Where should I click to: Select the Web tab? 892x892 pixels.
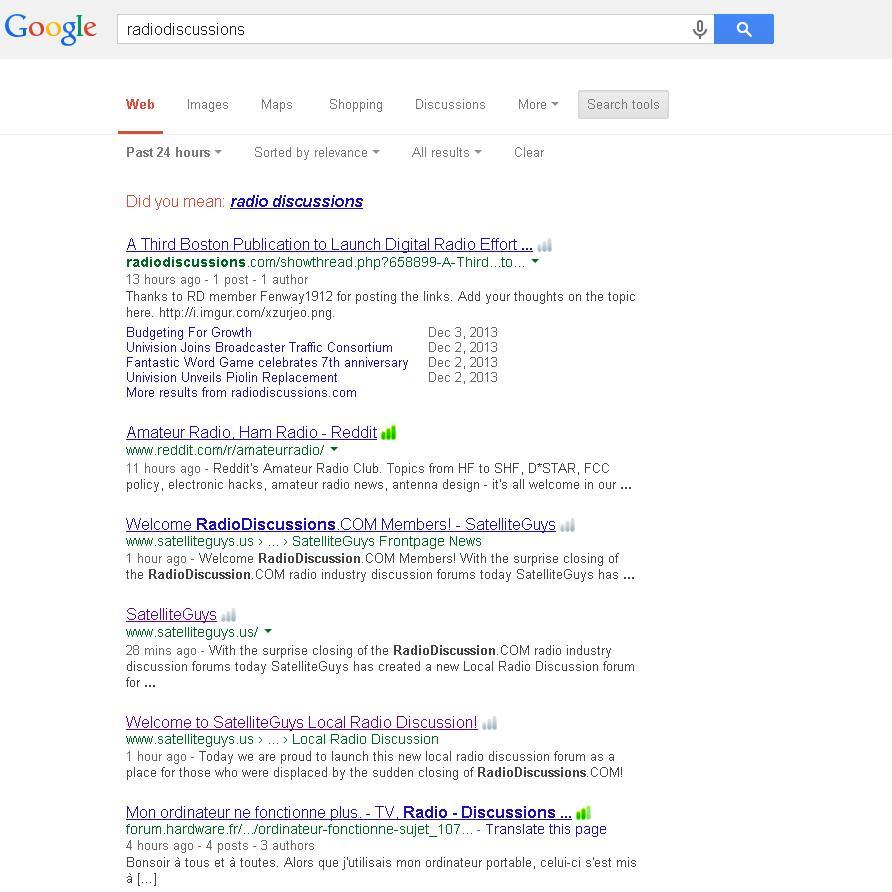click(140, 105)
